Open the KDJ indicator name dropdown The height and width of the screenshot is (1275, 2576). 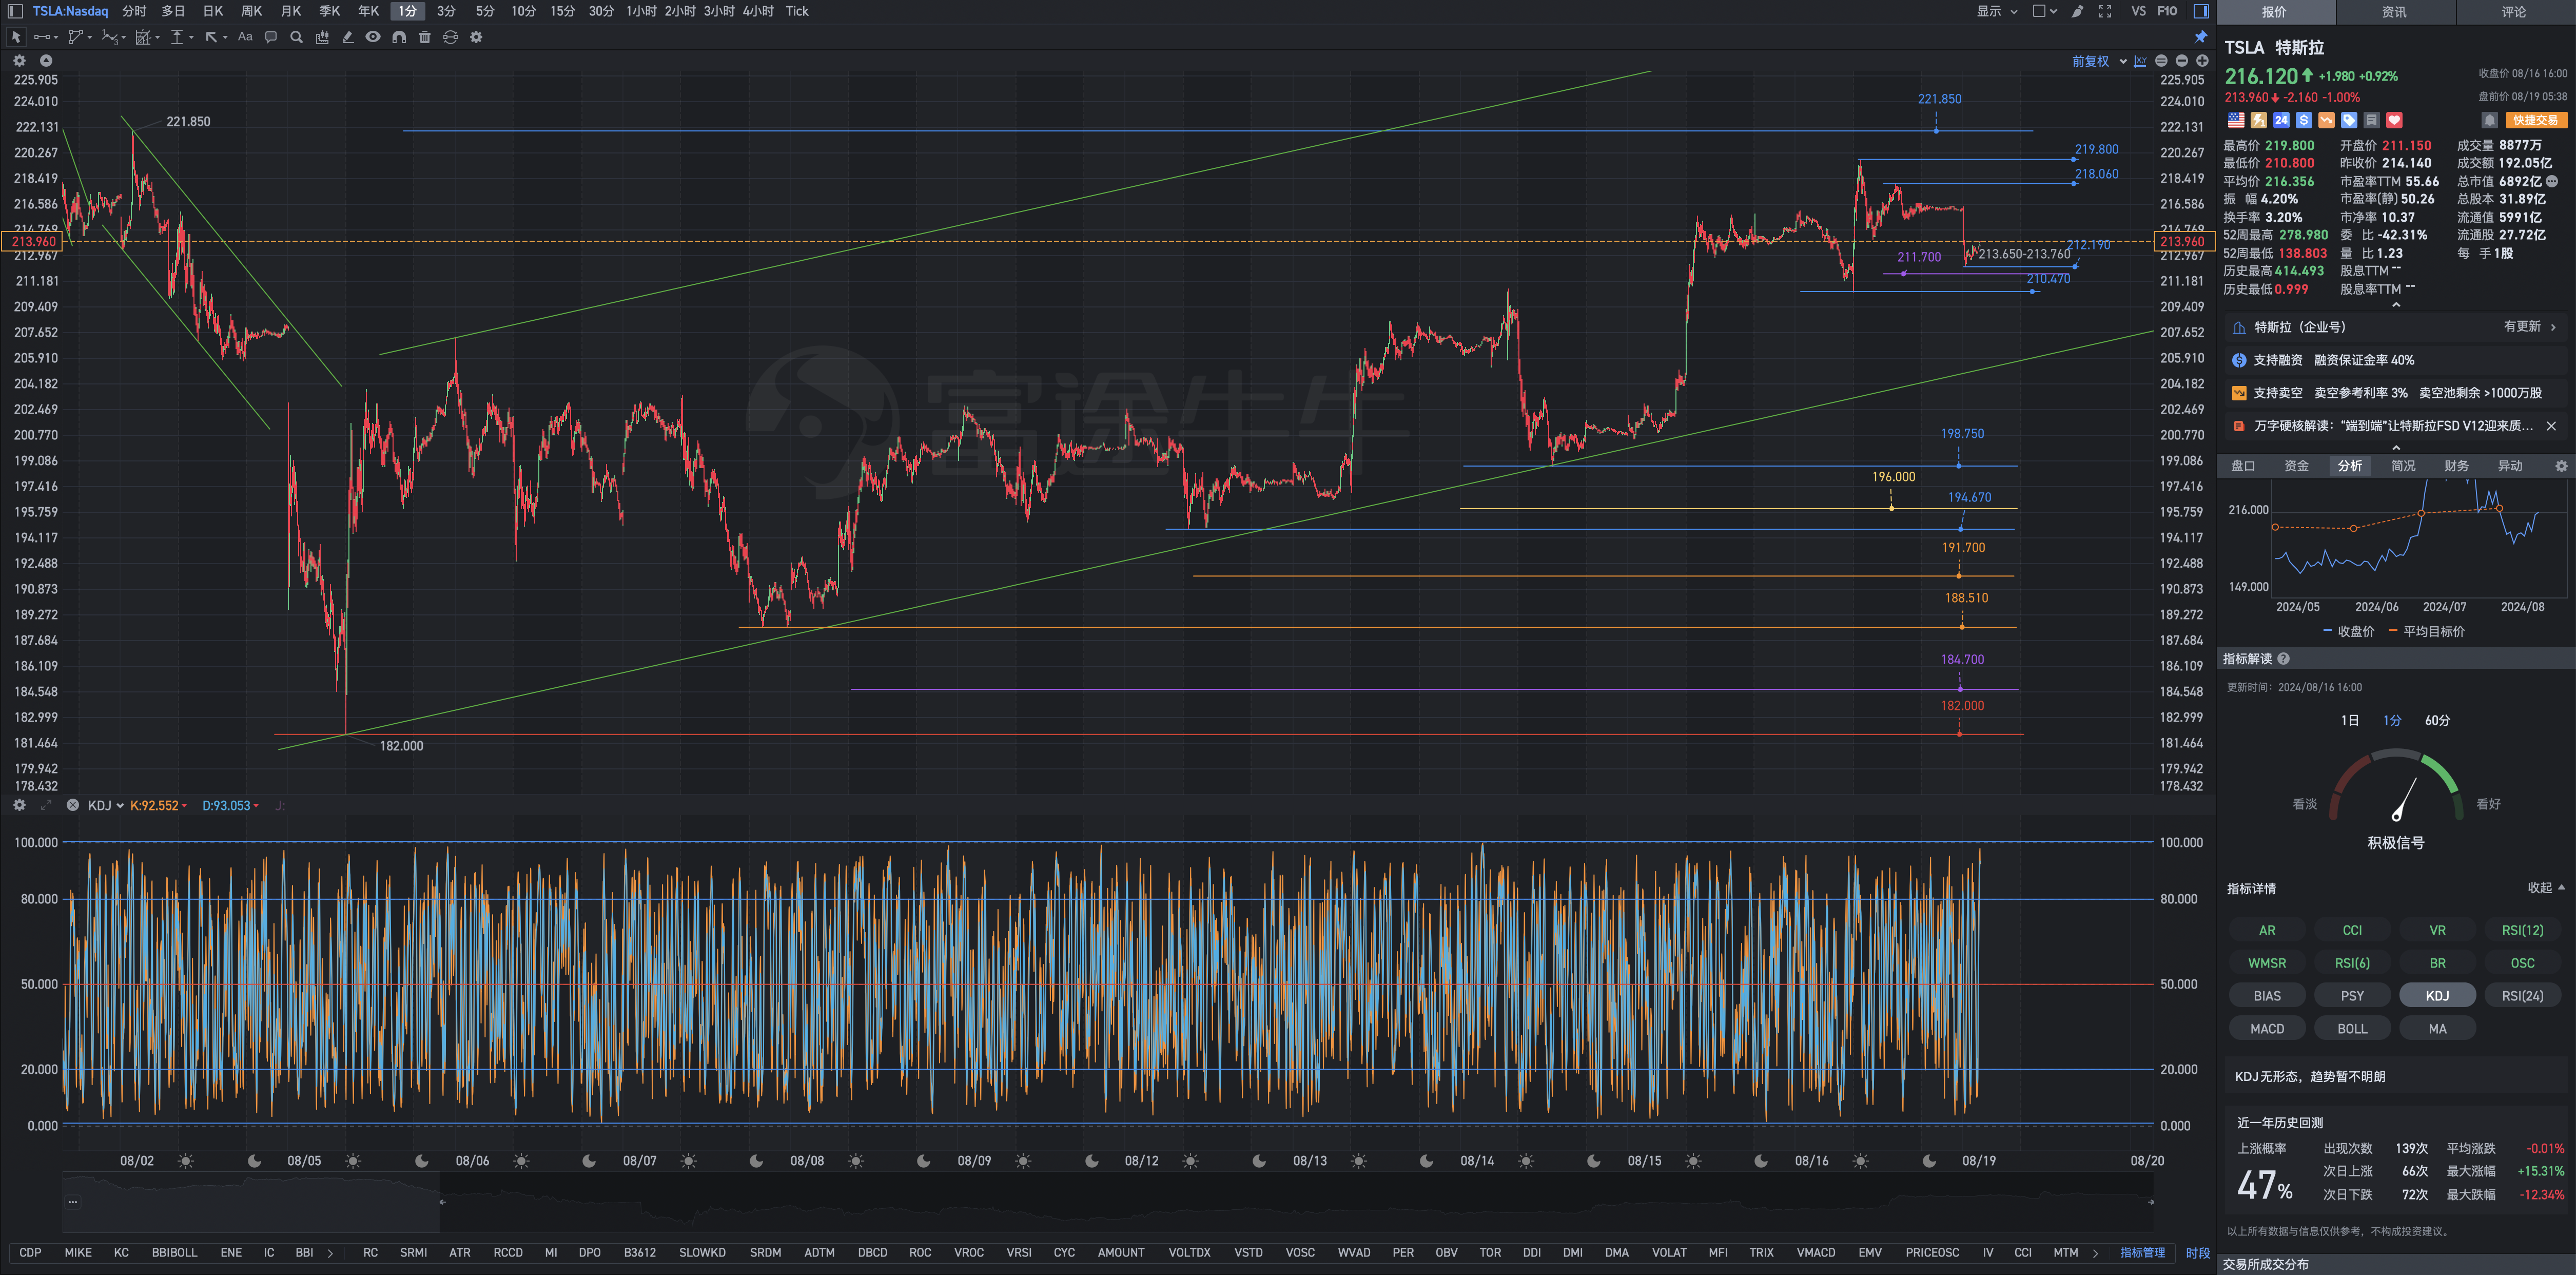[105, 805]
